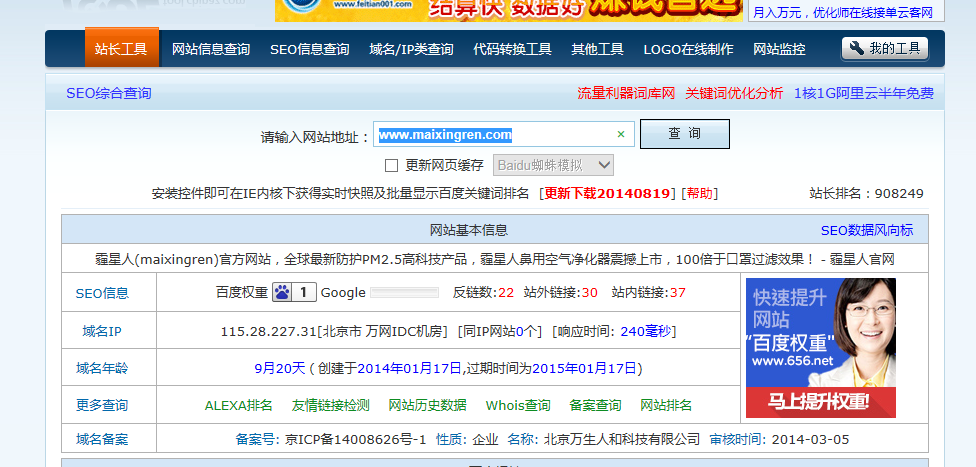Click the 更新下载20140819 link
Screen dimensions: 976x467
point(608,193)
